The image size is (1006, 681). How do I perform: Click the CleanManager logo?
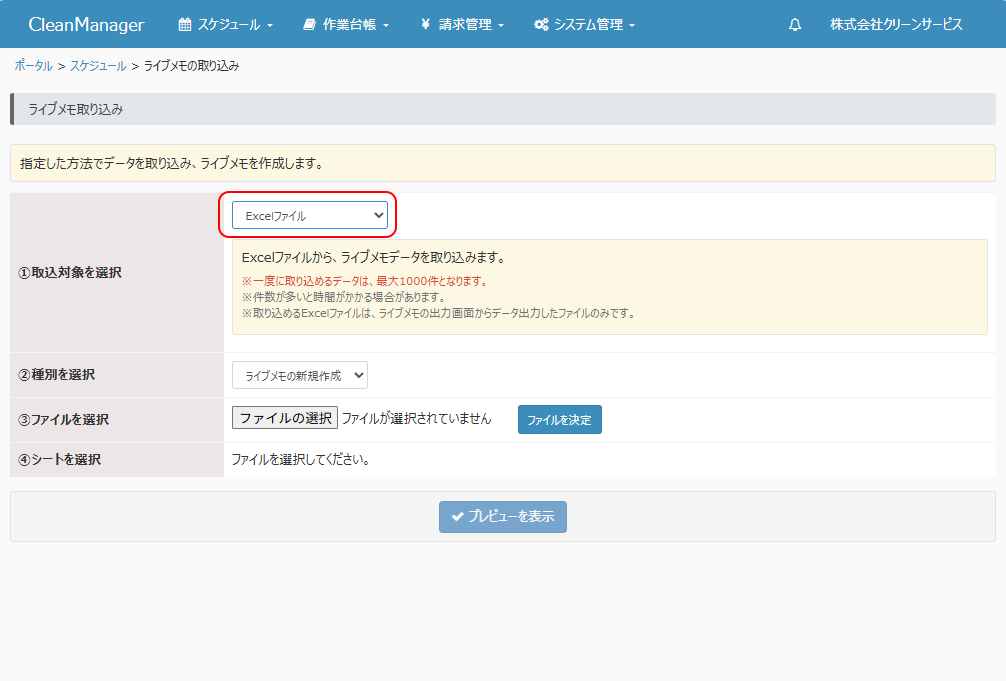[x=86, y=24]
